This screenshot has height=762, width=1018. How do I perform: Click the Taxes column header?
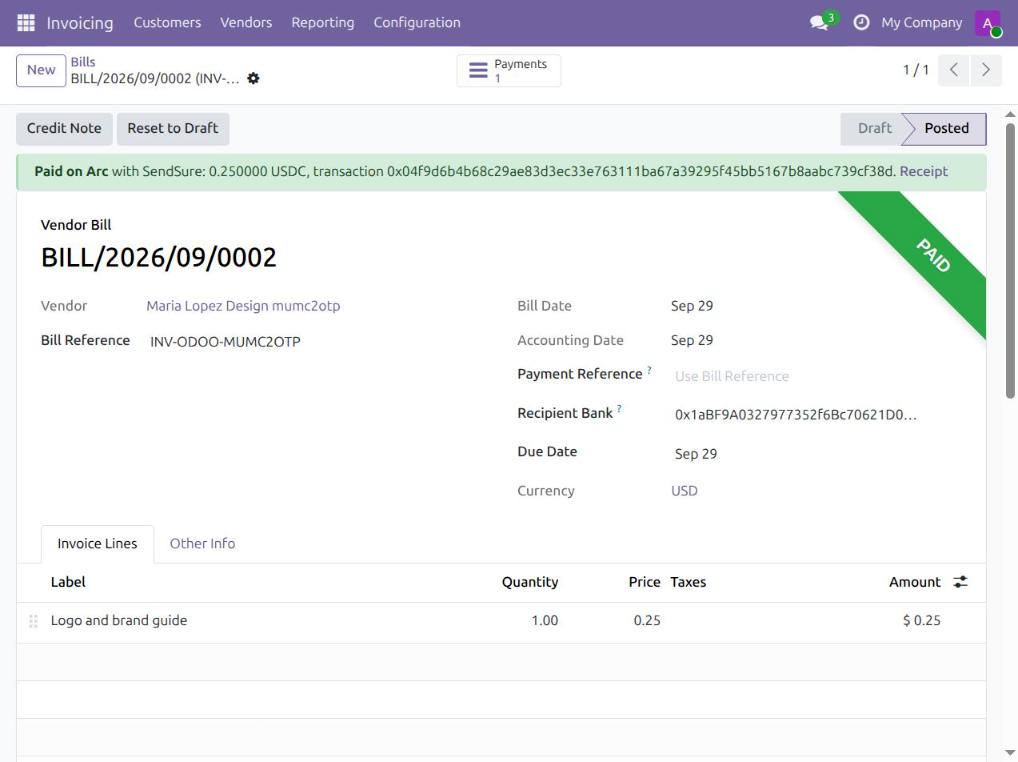coord(688,582)
